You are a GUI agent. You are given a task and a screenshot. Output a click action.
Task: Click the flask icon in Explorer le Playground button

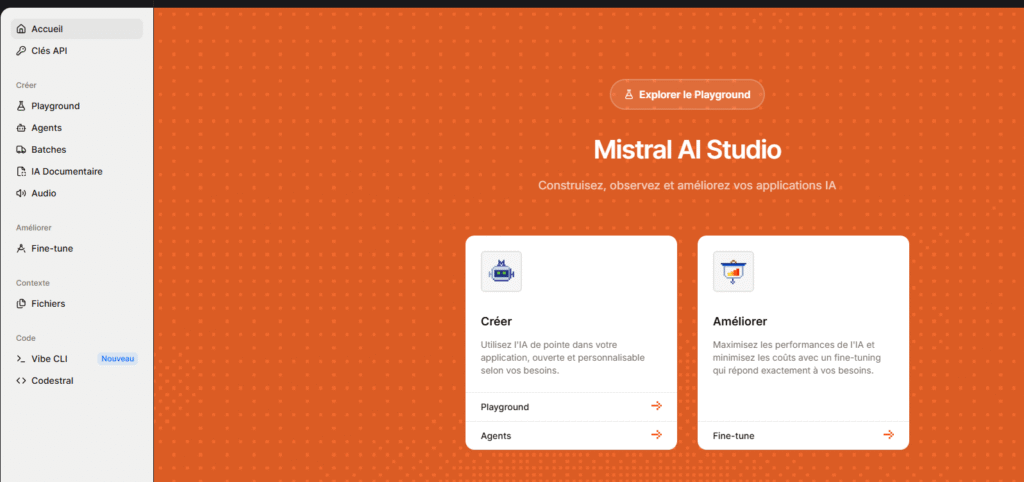629,95
